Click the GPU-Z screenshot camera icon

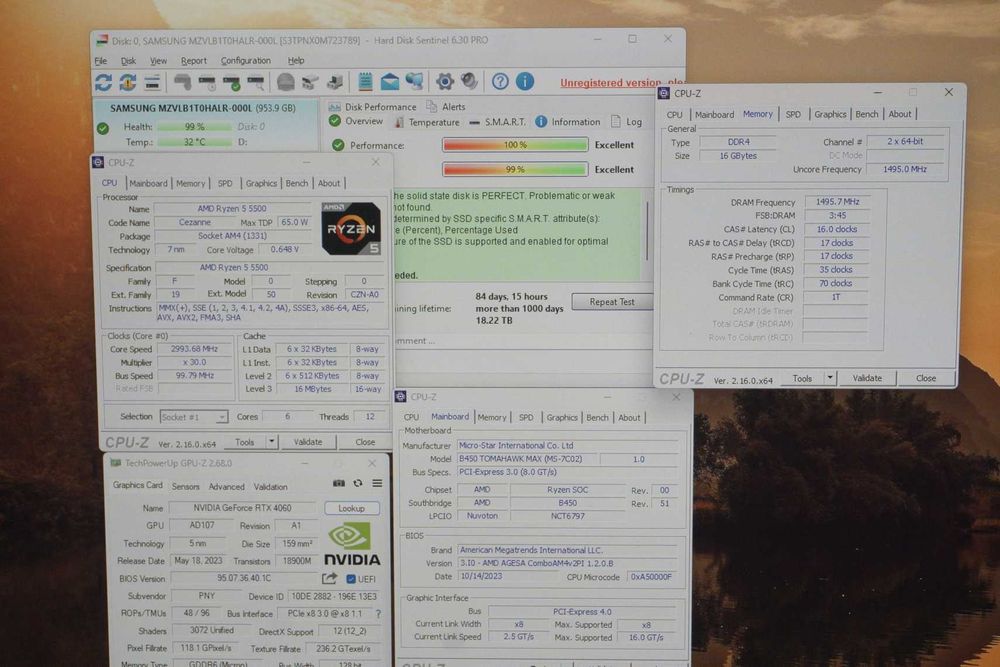point(339,483)
